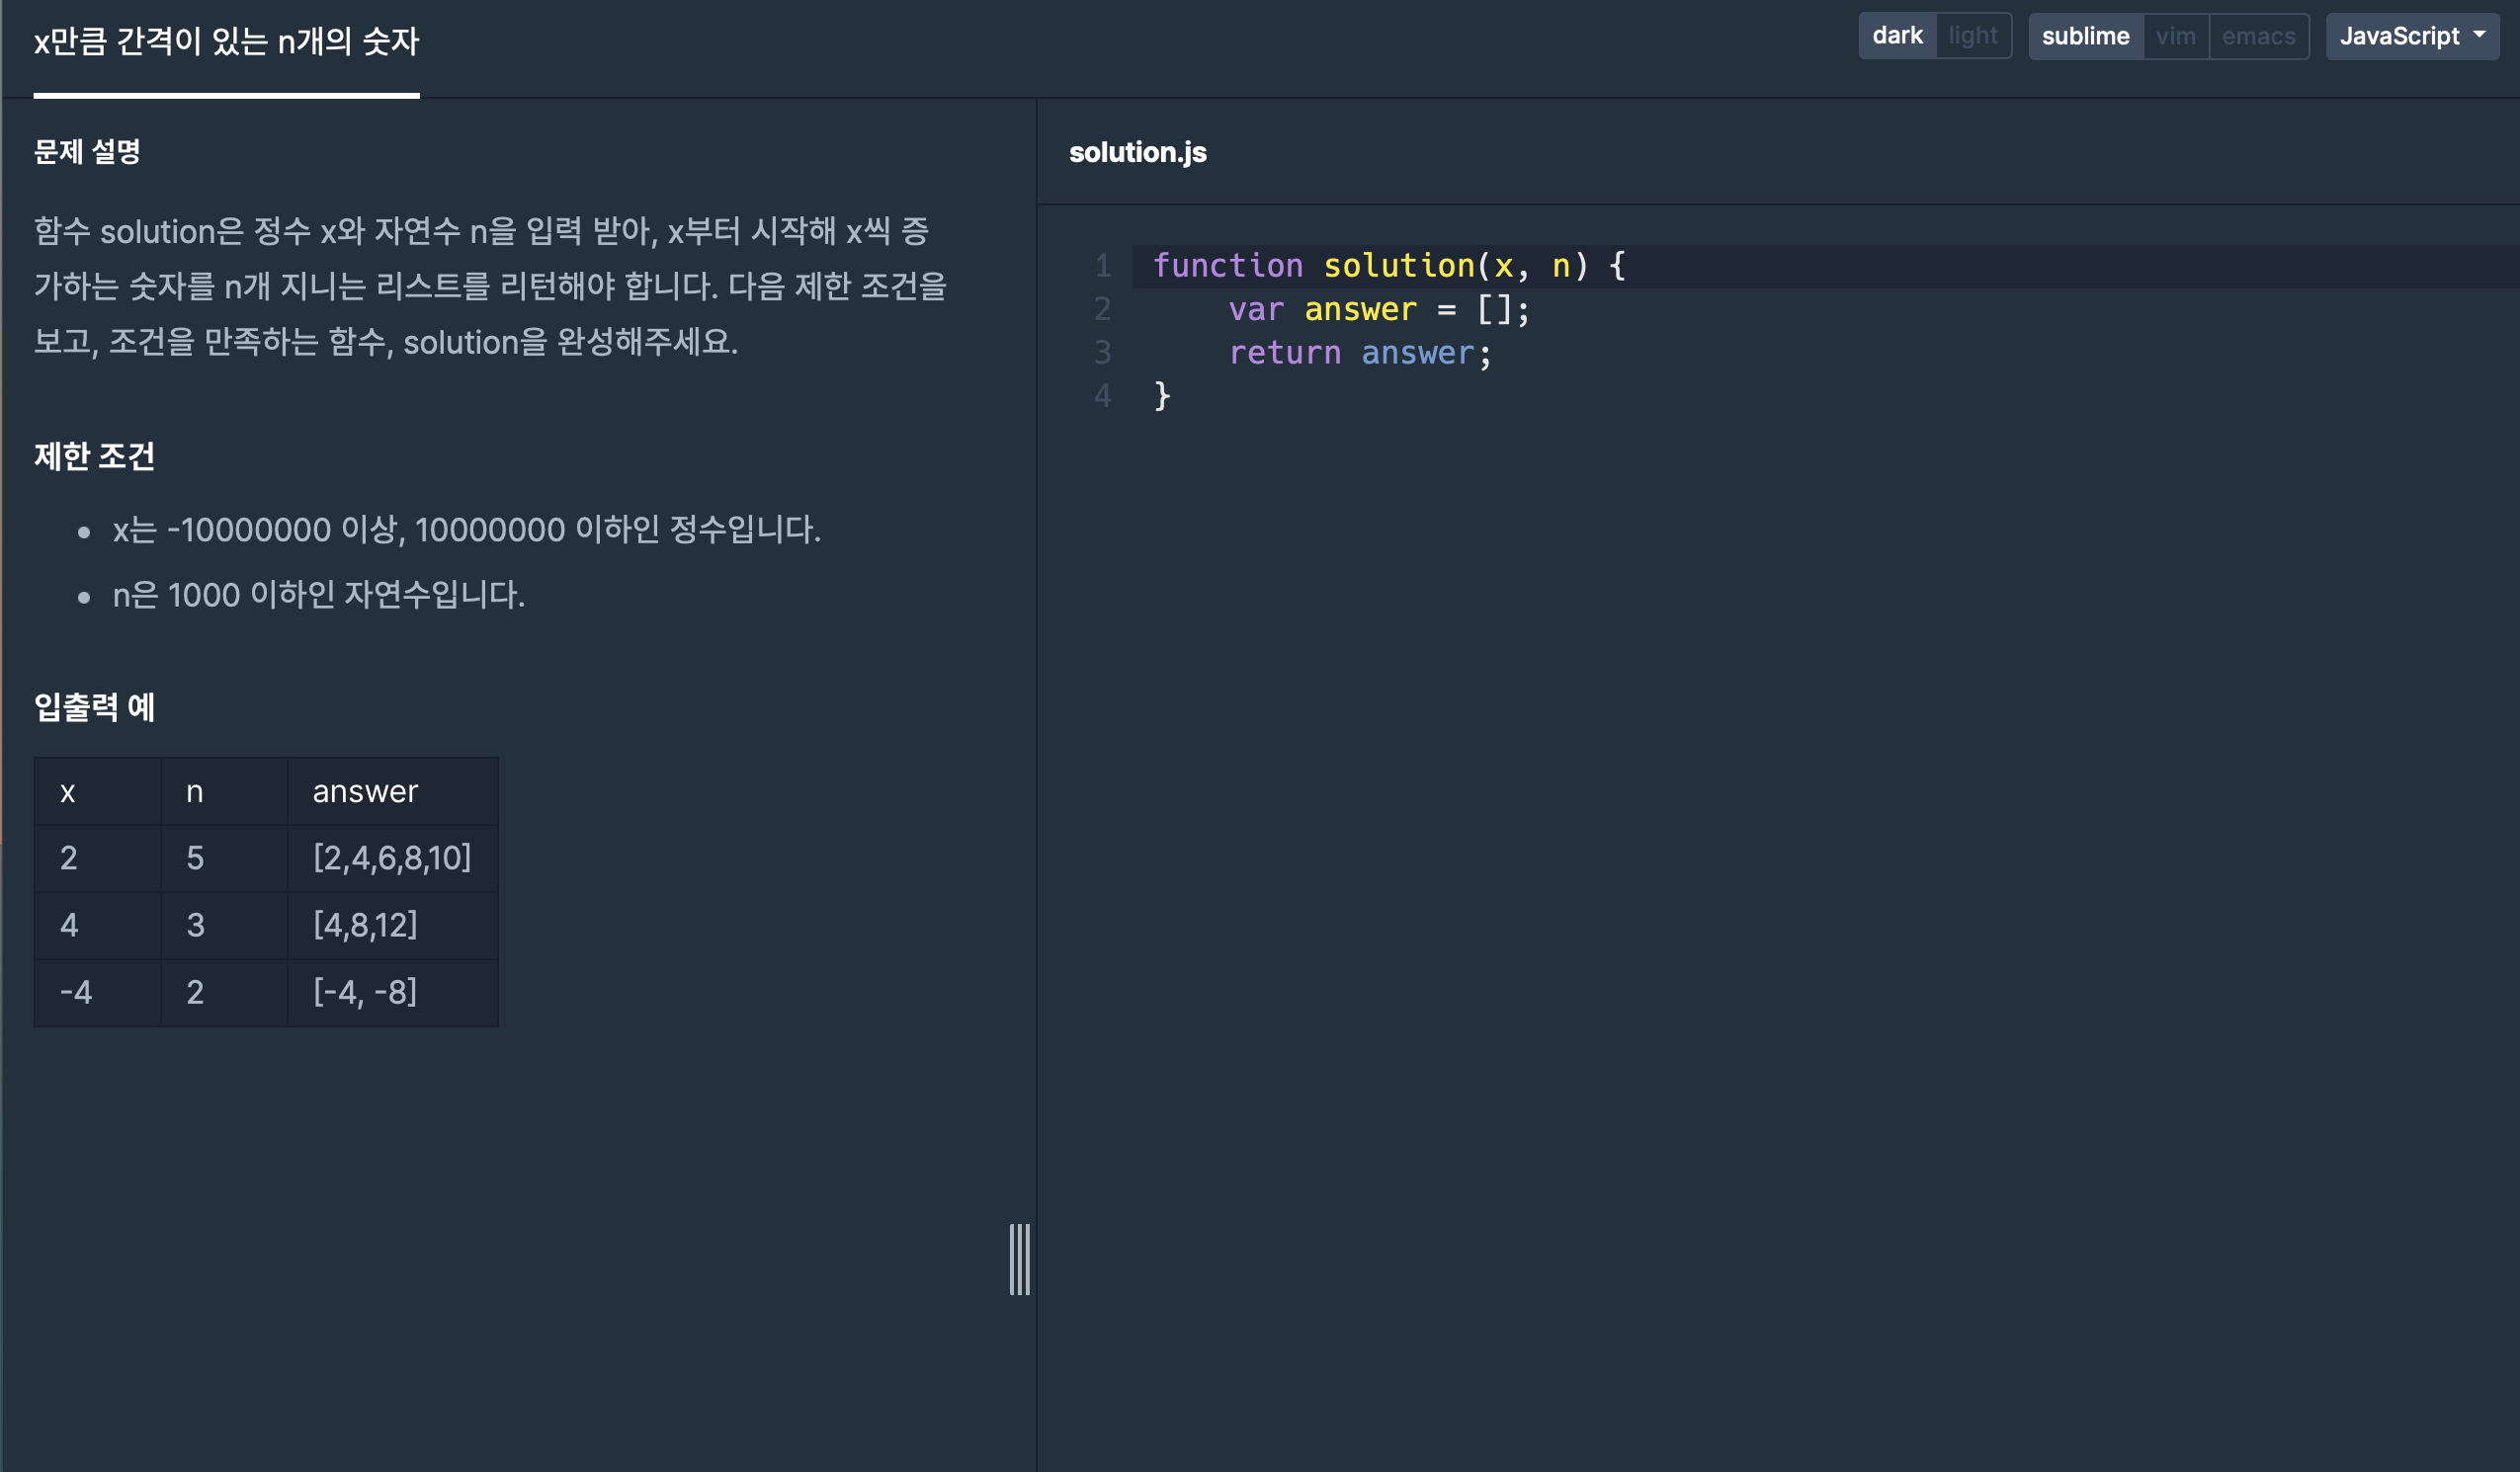Select the problem title tab
2520x1472 pixels.
(226, 42)
